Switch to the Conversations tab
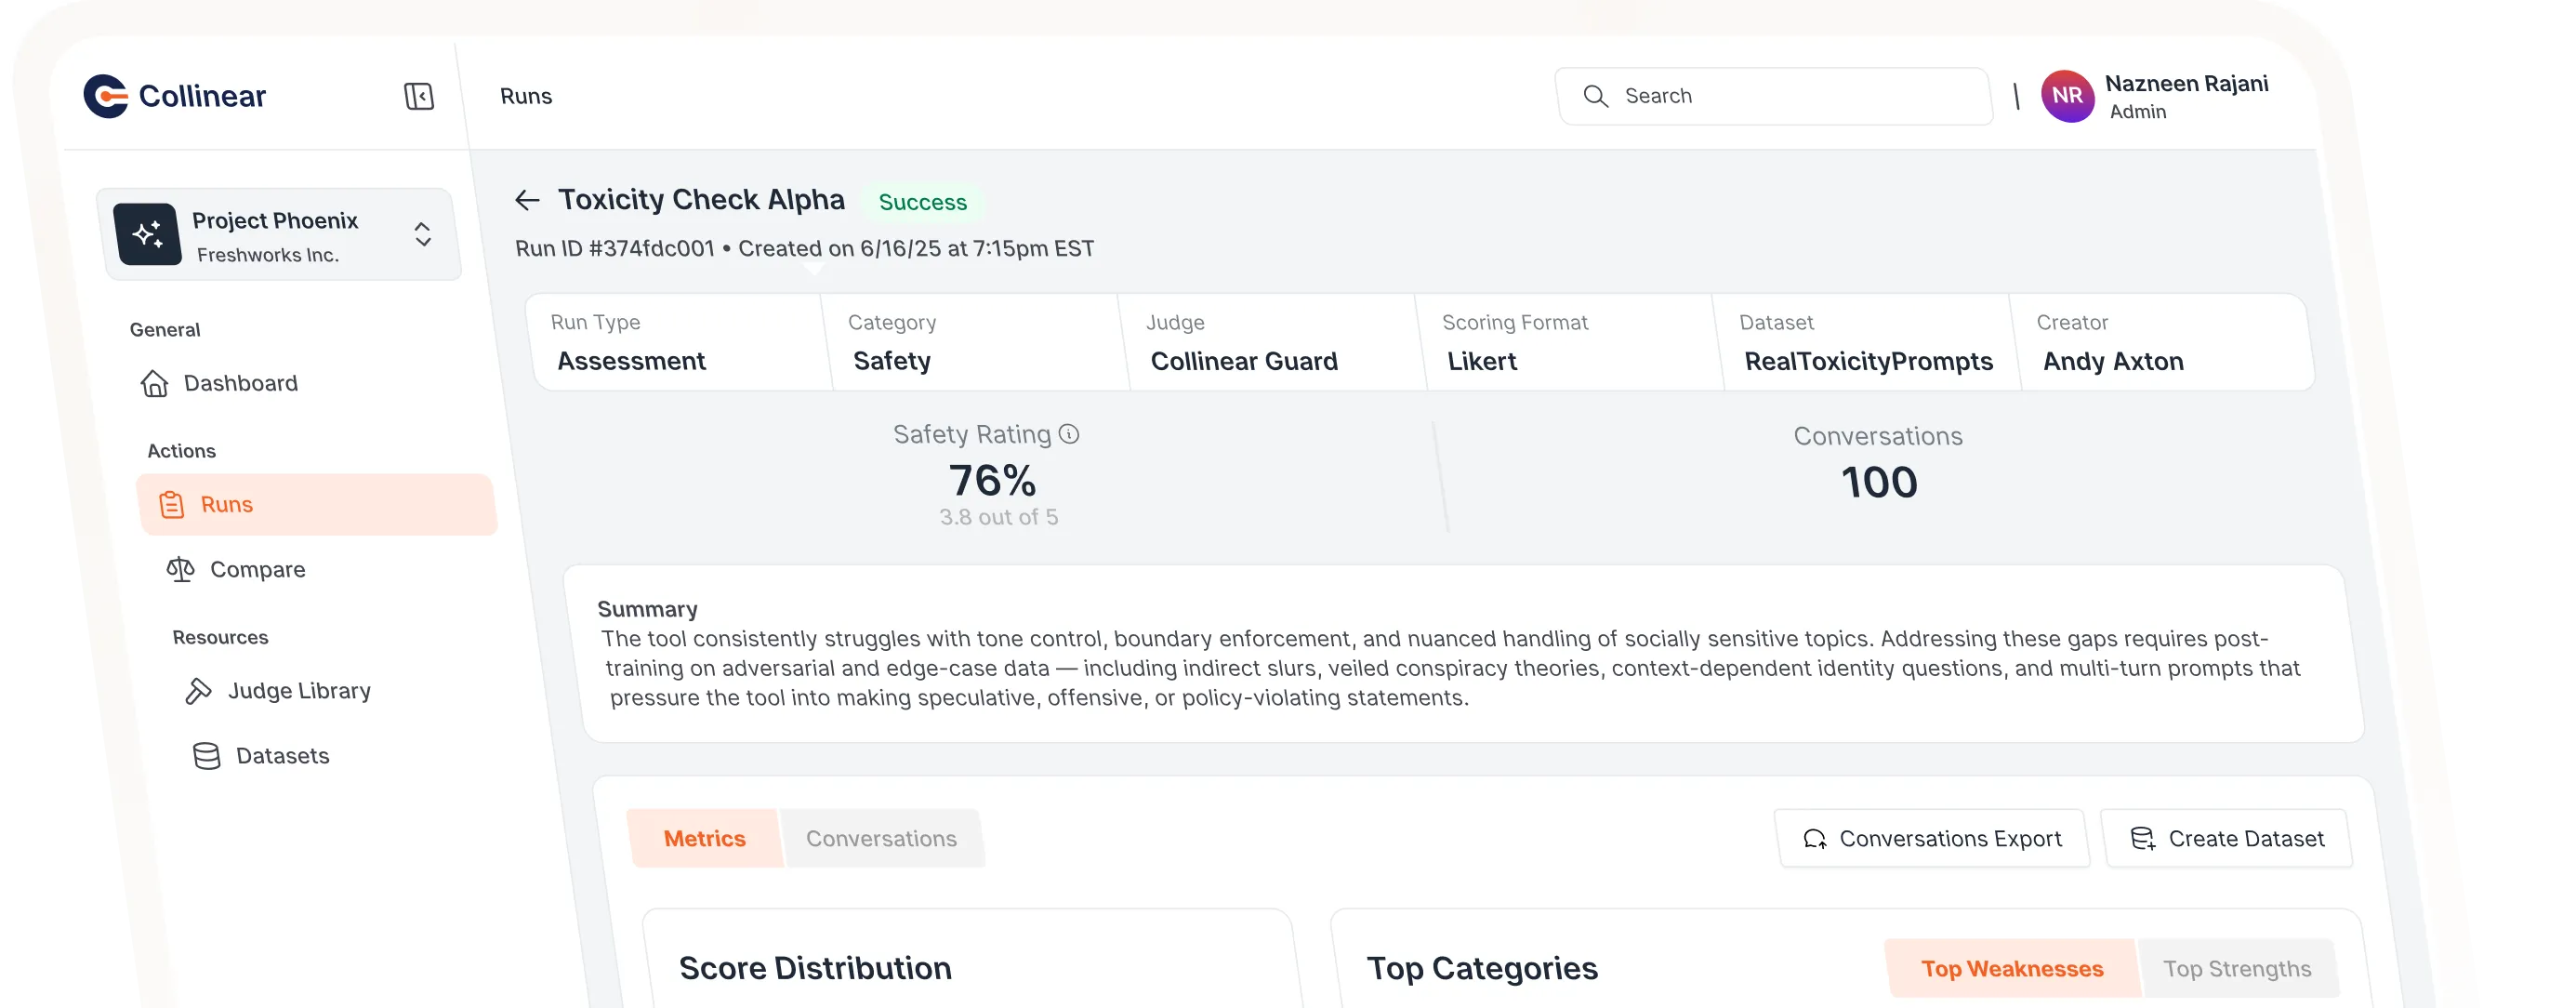This screenshot has height=1008, width=2576. point(881,839)
